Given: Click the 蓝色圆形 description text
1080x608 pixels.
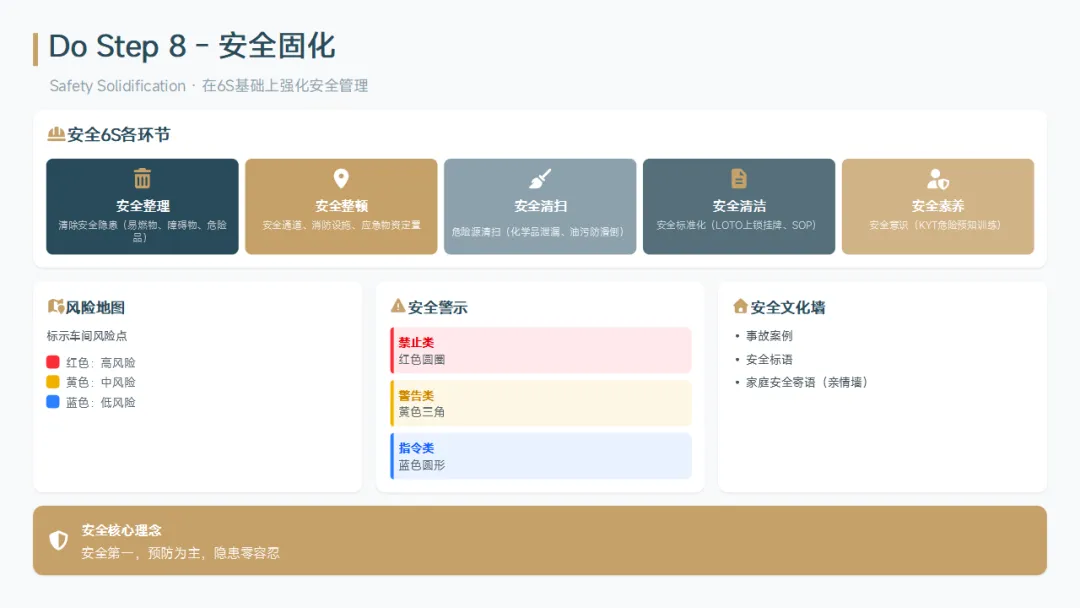Looking at the screenshot, I should 422,465.
